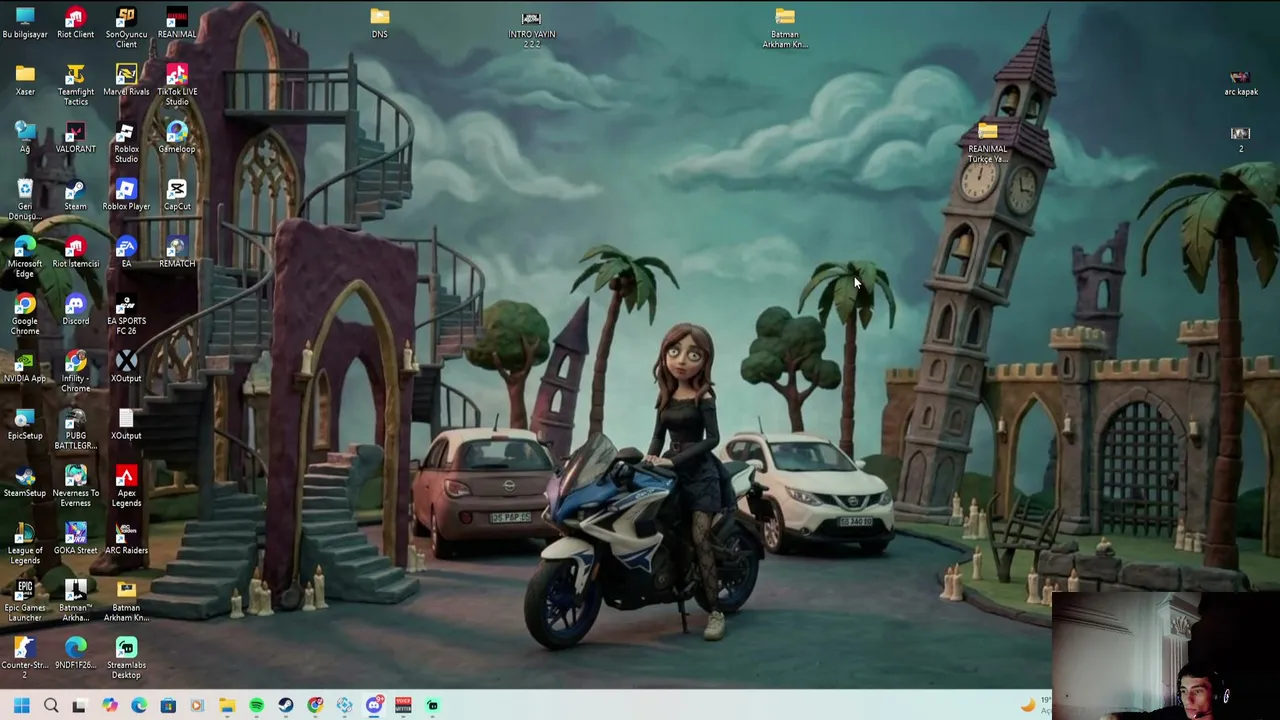This screenshot has width=1280, height=720.
Task: Select the EpicSetup installer icon
Action: [25, 424]
